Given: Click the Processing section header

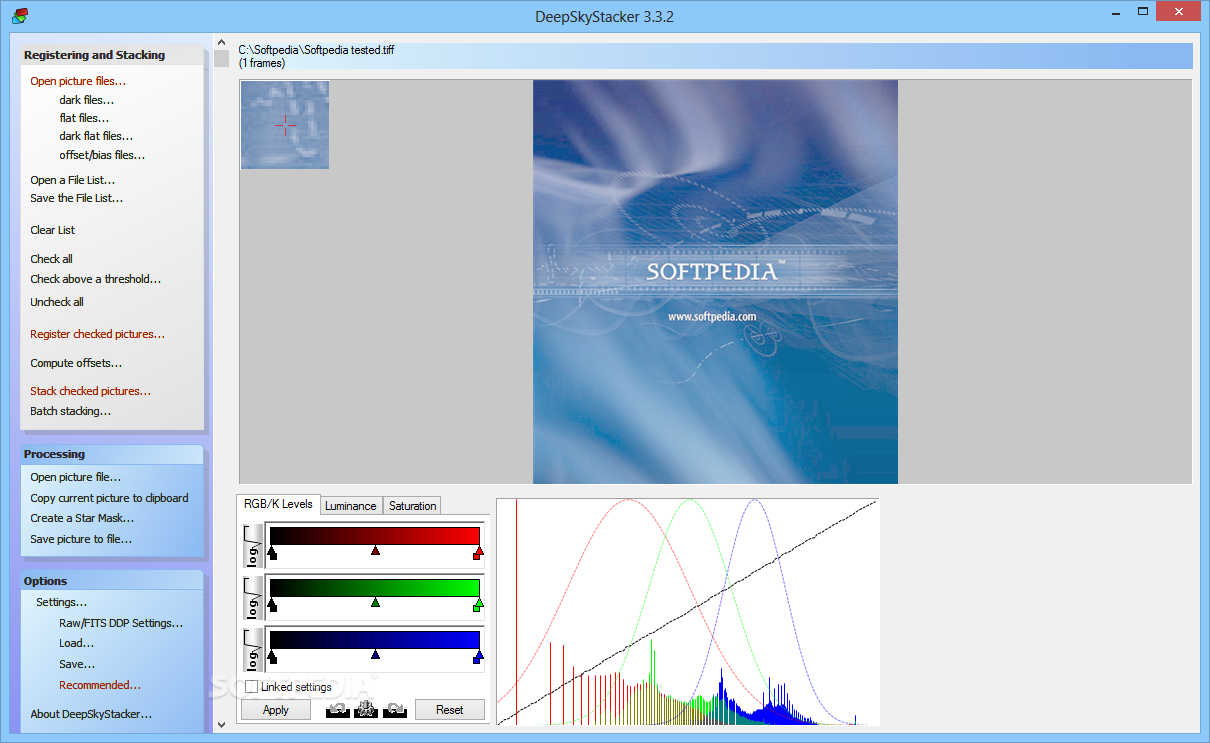Looking at the screenshot, I should (x=112, y=454).
